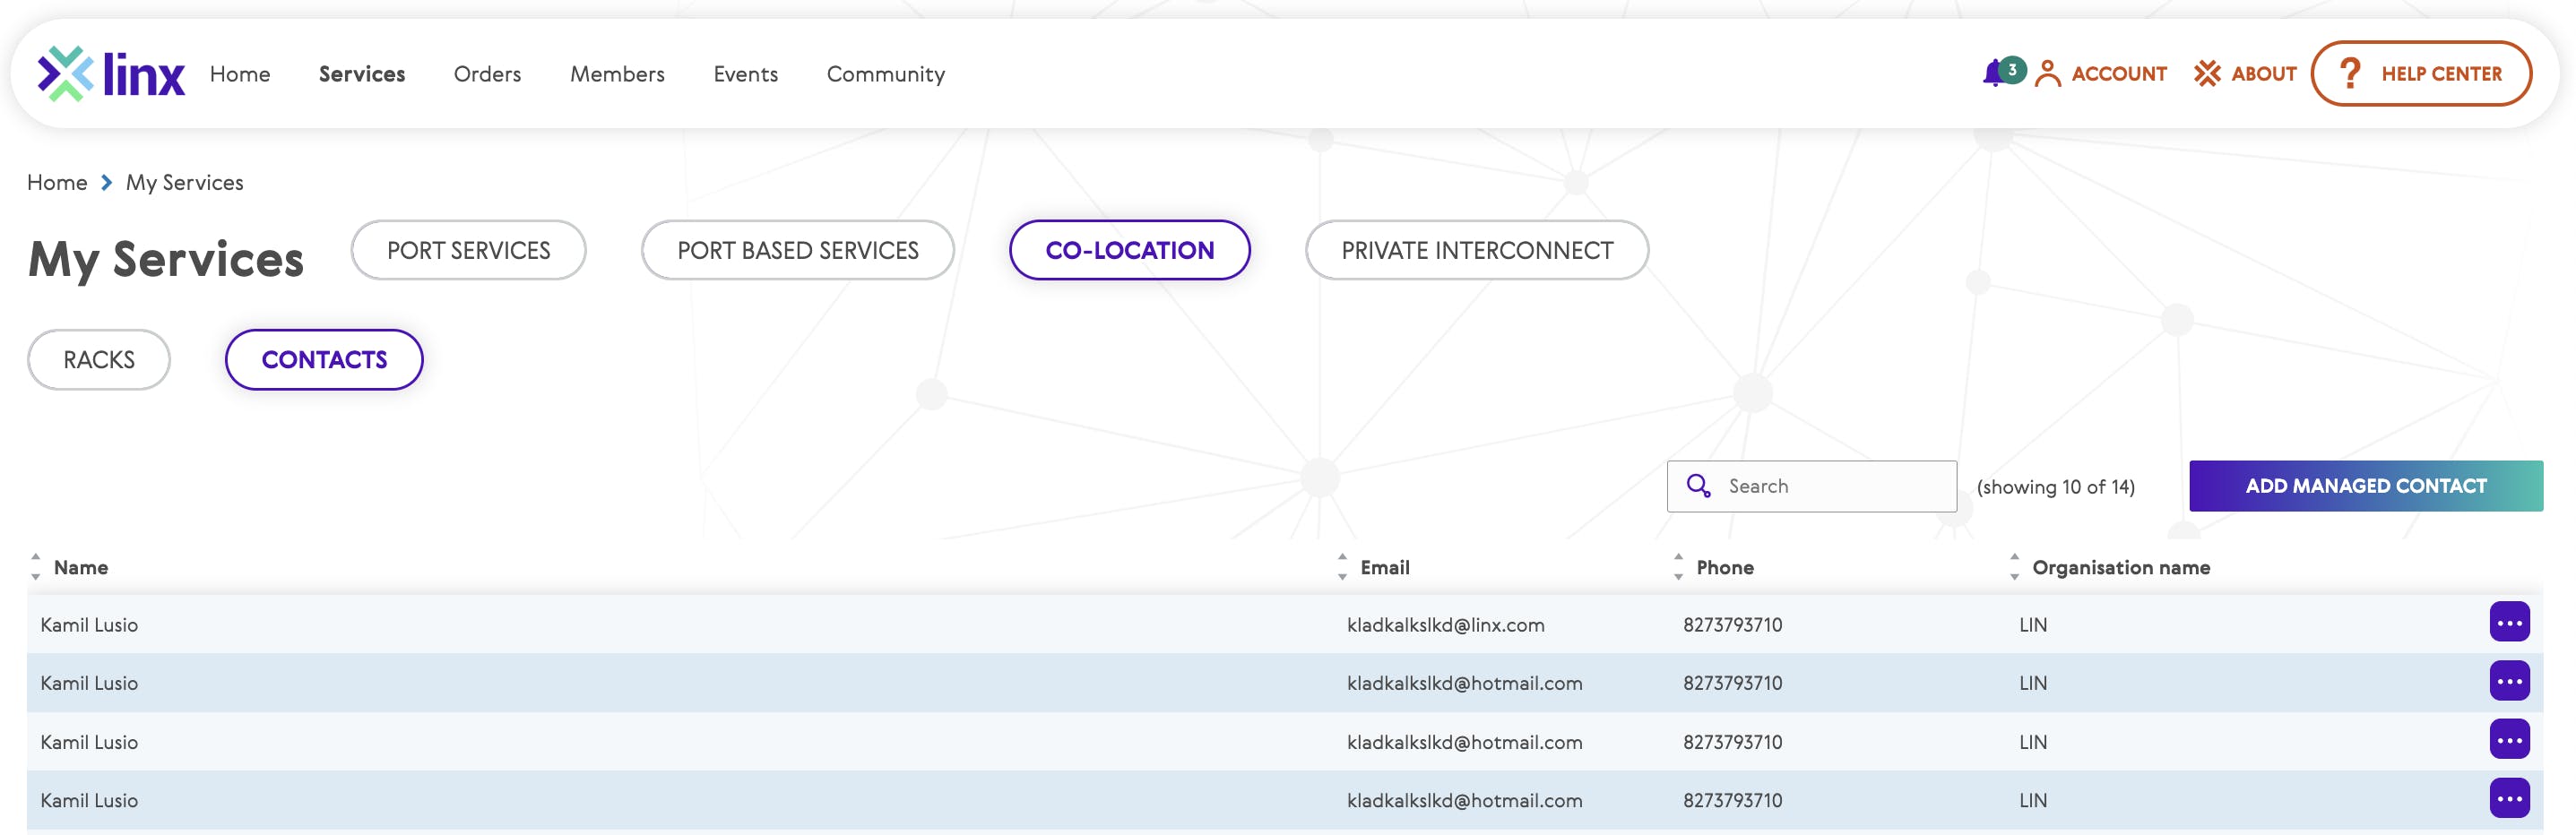
Task: Open the Help Center
Action: [x=2421, y=74]
